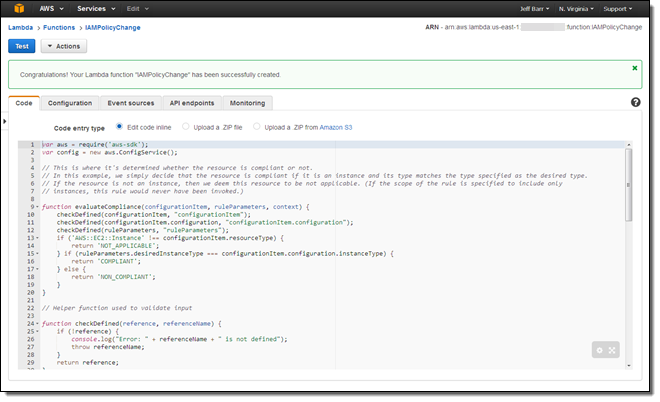Switch to the Monitoring tab
The image size is (660, 402).
click(247, 103)
